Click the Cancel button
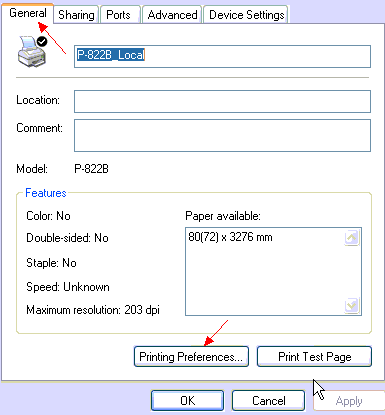385x415 pixels. coord(268,400)
